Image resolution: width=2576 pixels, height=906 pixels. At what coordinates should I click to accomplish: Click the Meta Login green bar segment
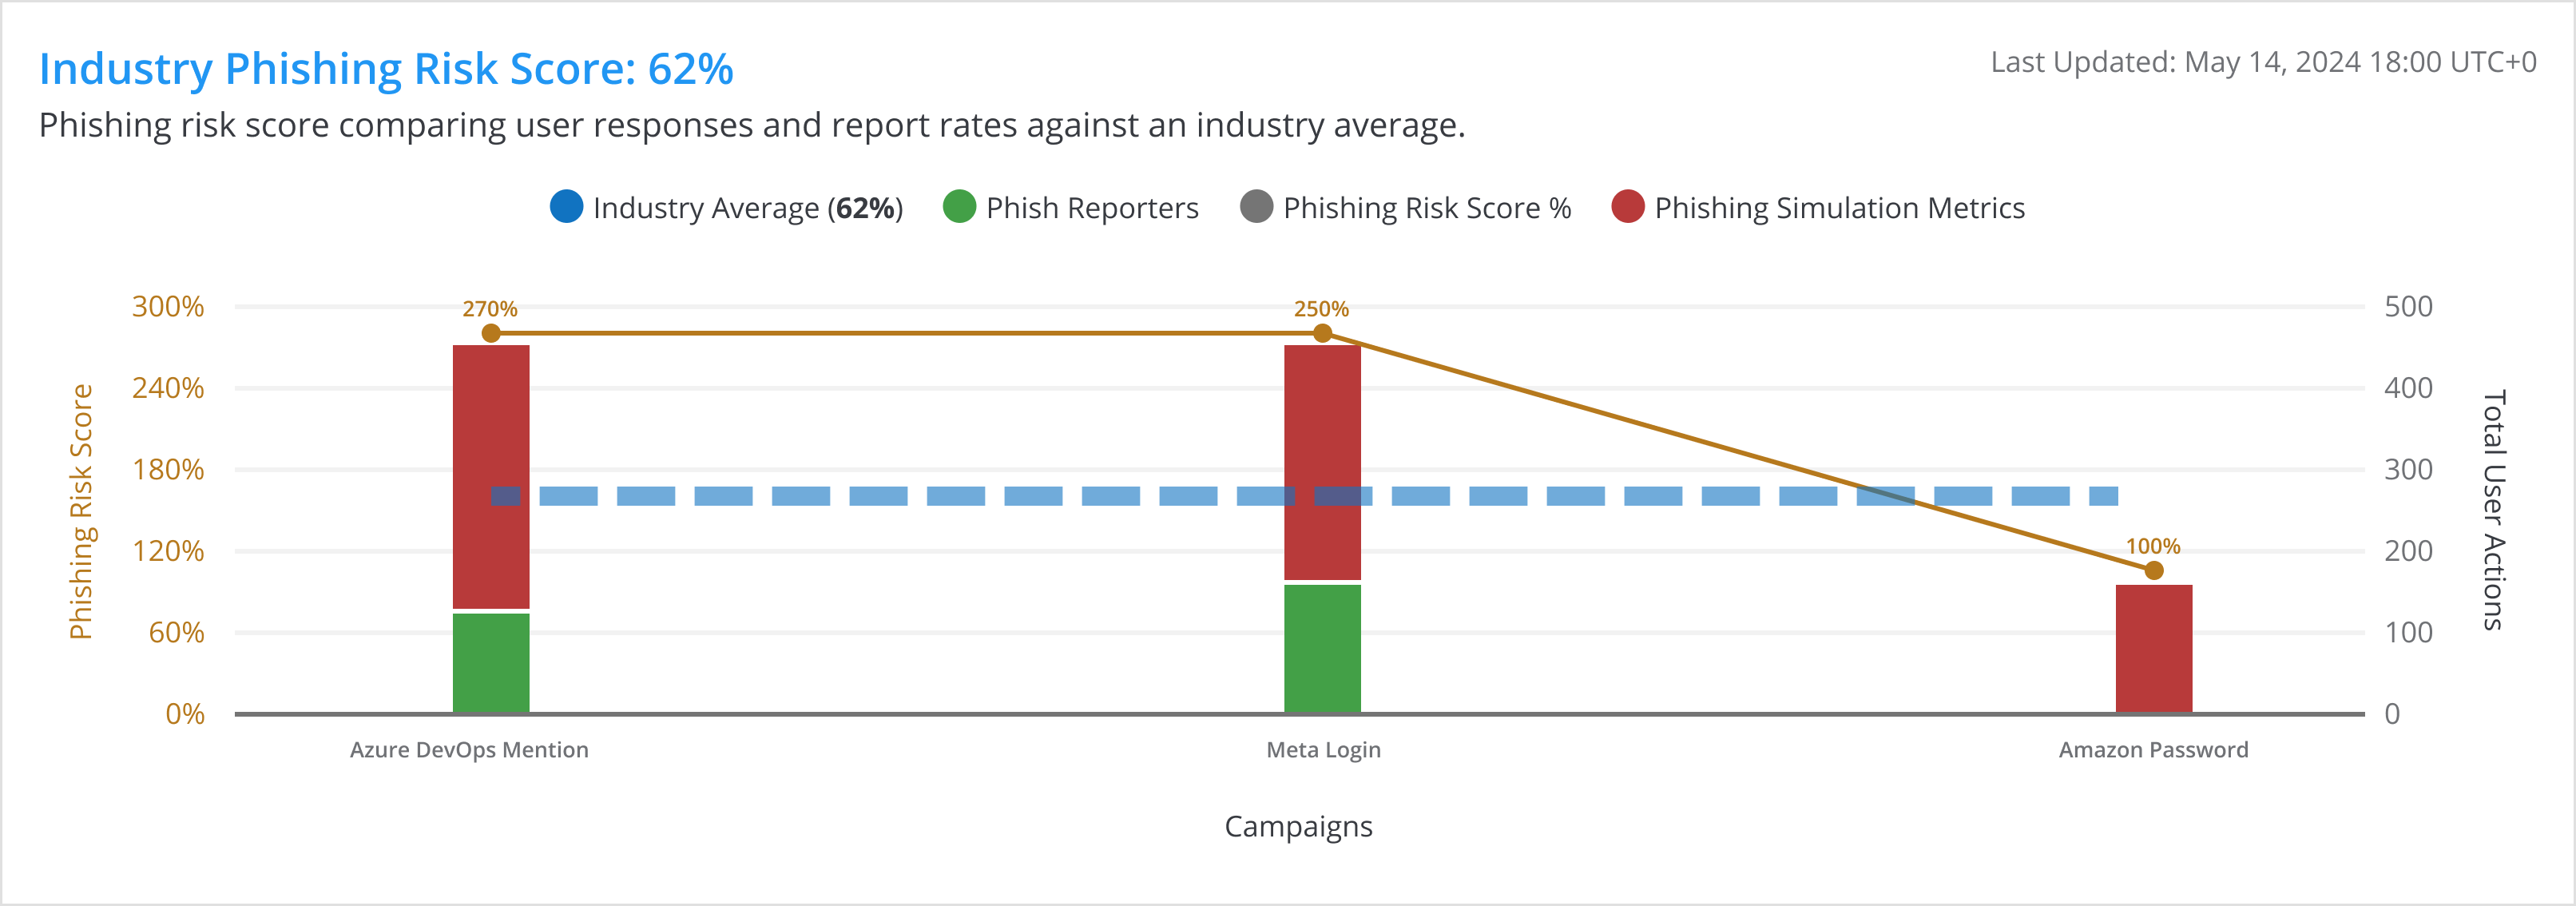click(1322, 648)
